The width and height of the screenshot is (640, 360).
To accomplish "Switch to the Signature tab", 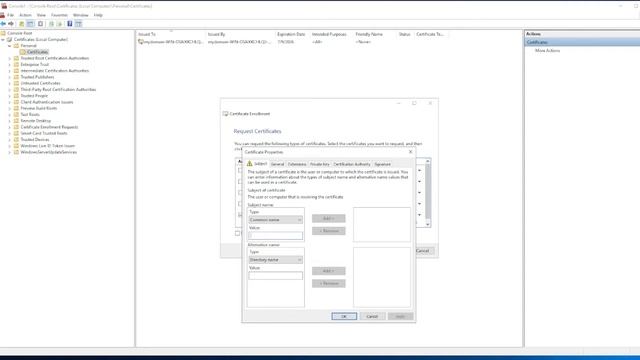I will coord(382,164).
